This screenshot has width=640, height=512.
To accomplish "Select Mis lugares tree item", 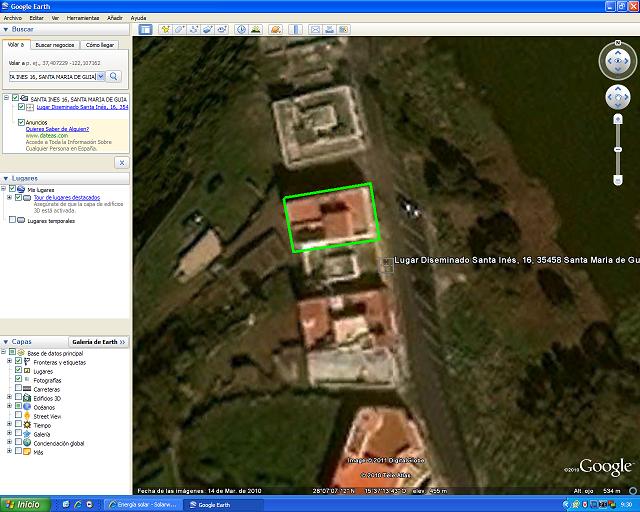I will tap(40, 190).
